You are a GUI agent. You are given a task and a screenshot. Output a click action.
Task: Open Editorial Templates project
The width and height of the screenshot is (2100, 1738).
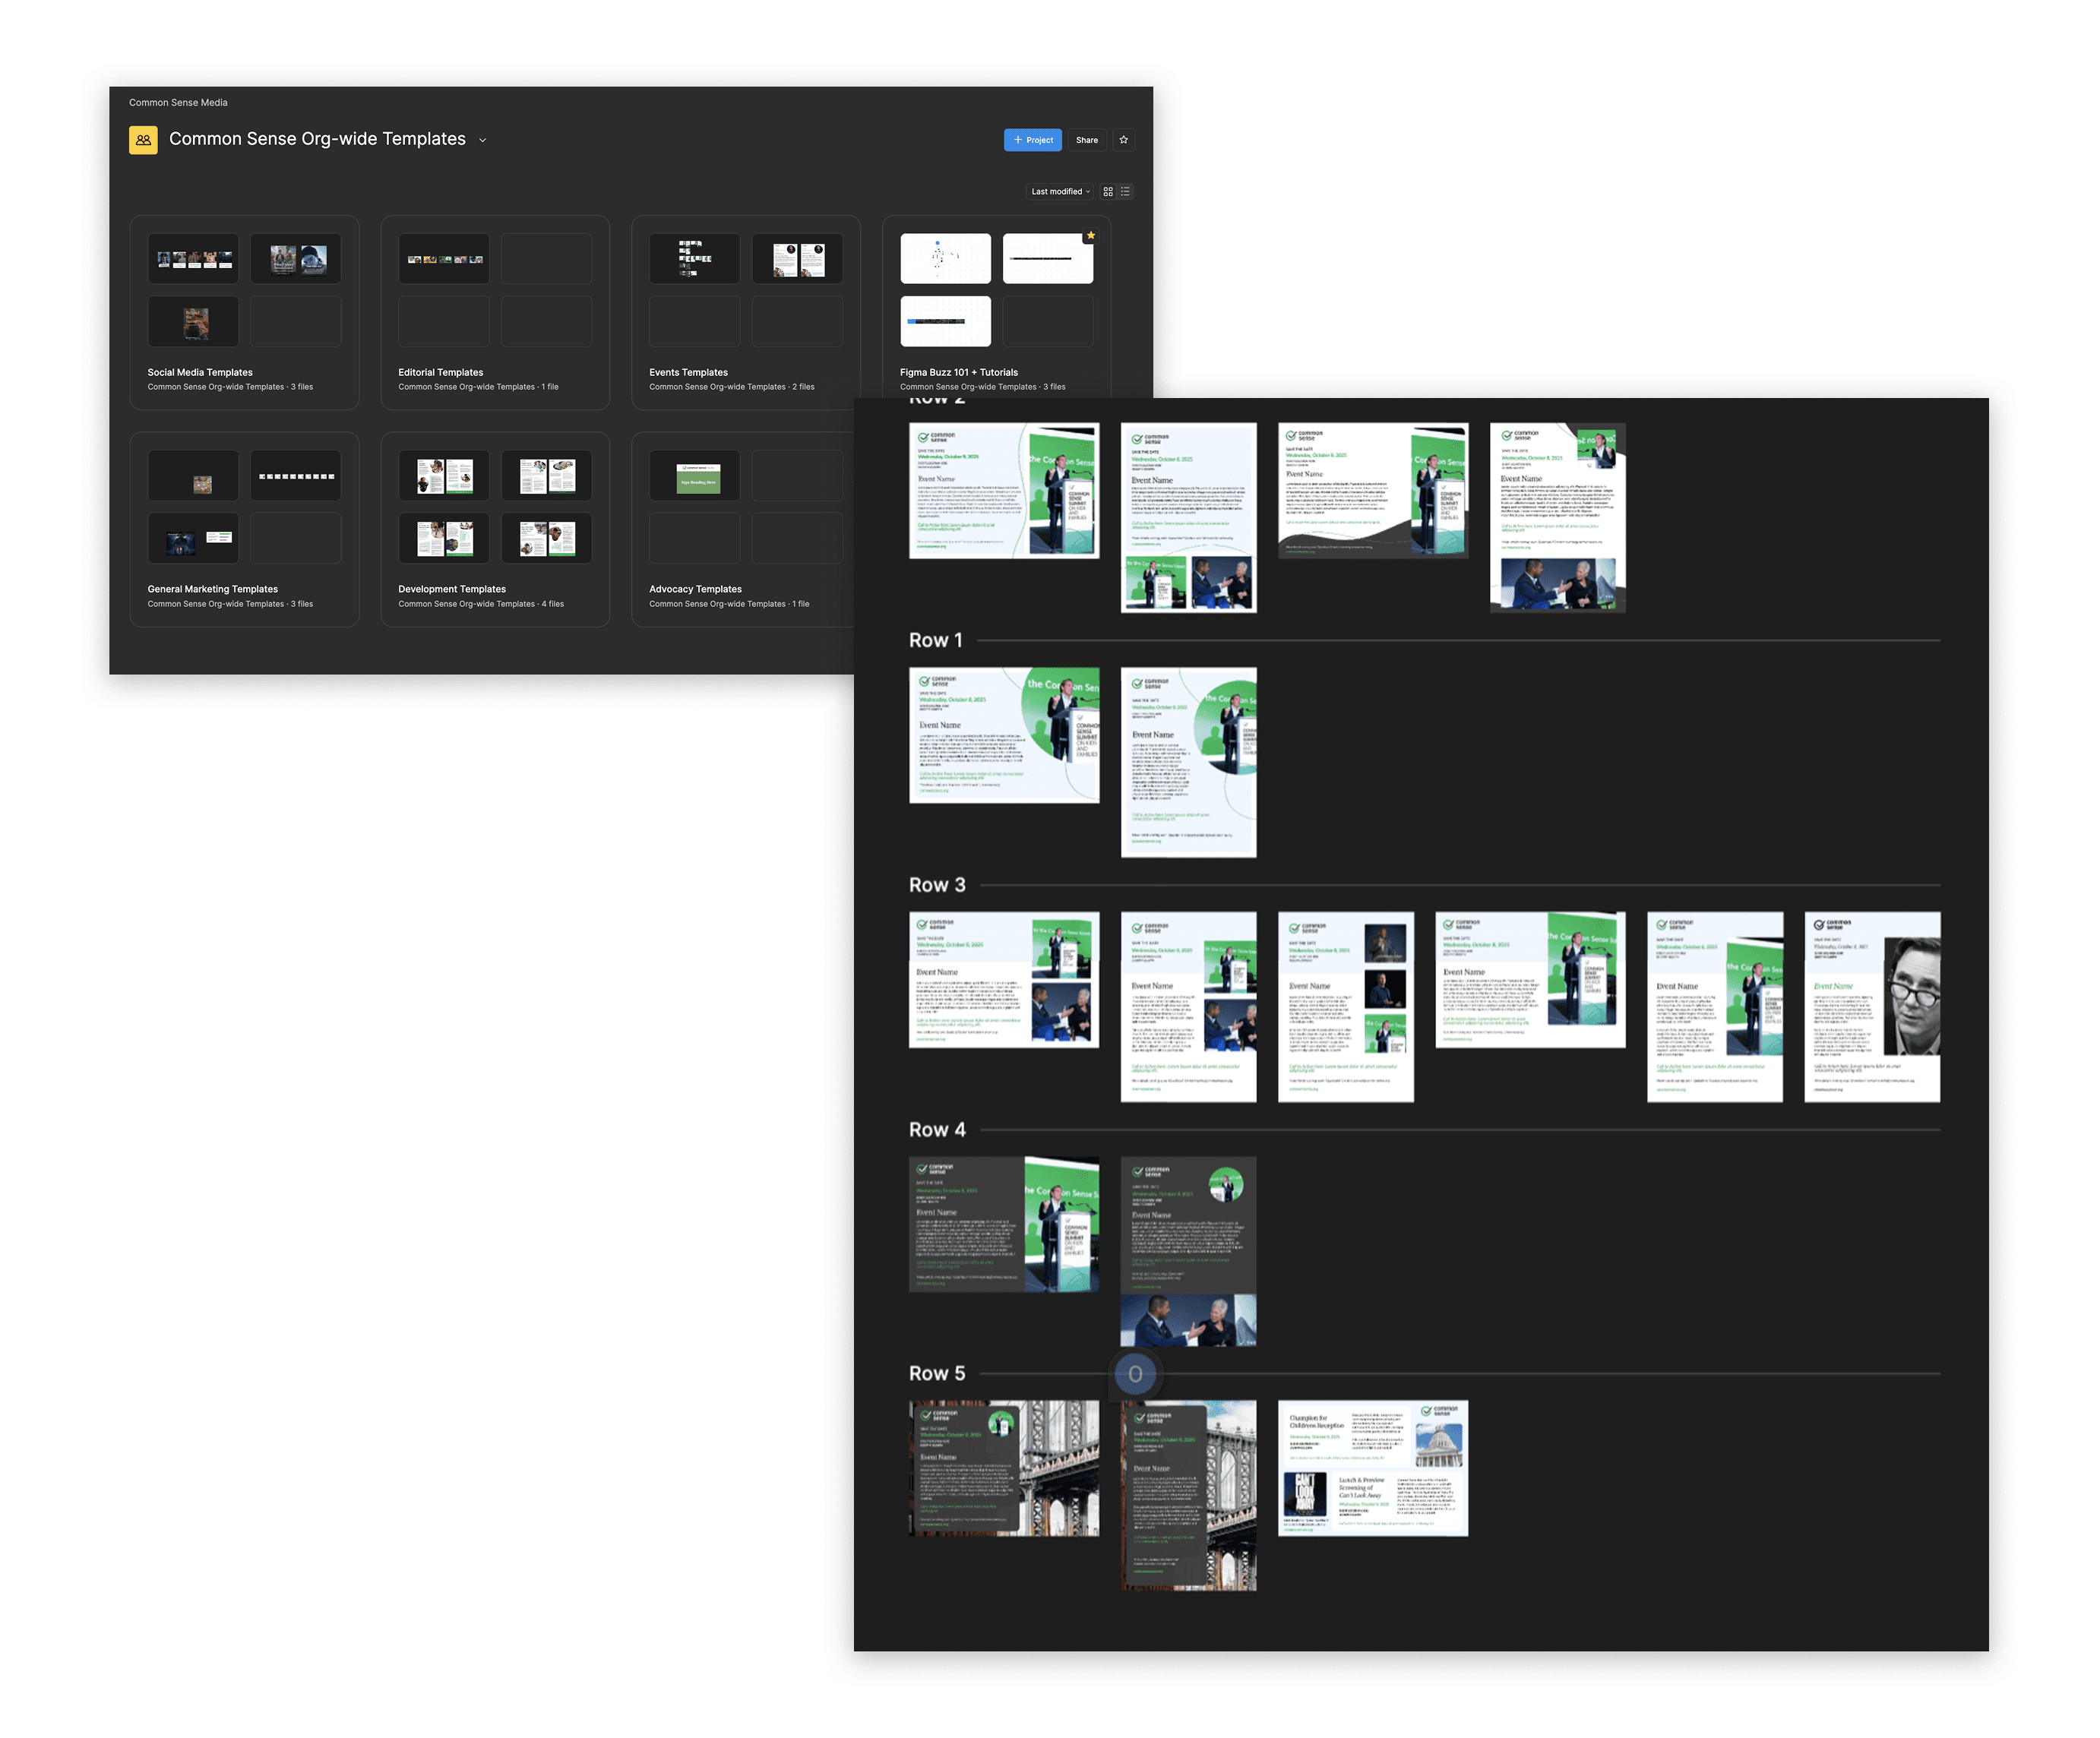(440, 372)
